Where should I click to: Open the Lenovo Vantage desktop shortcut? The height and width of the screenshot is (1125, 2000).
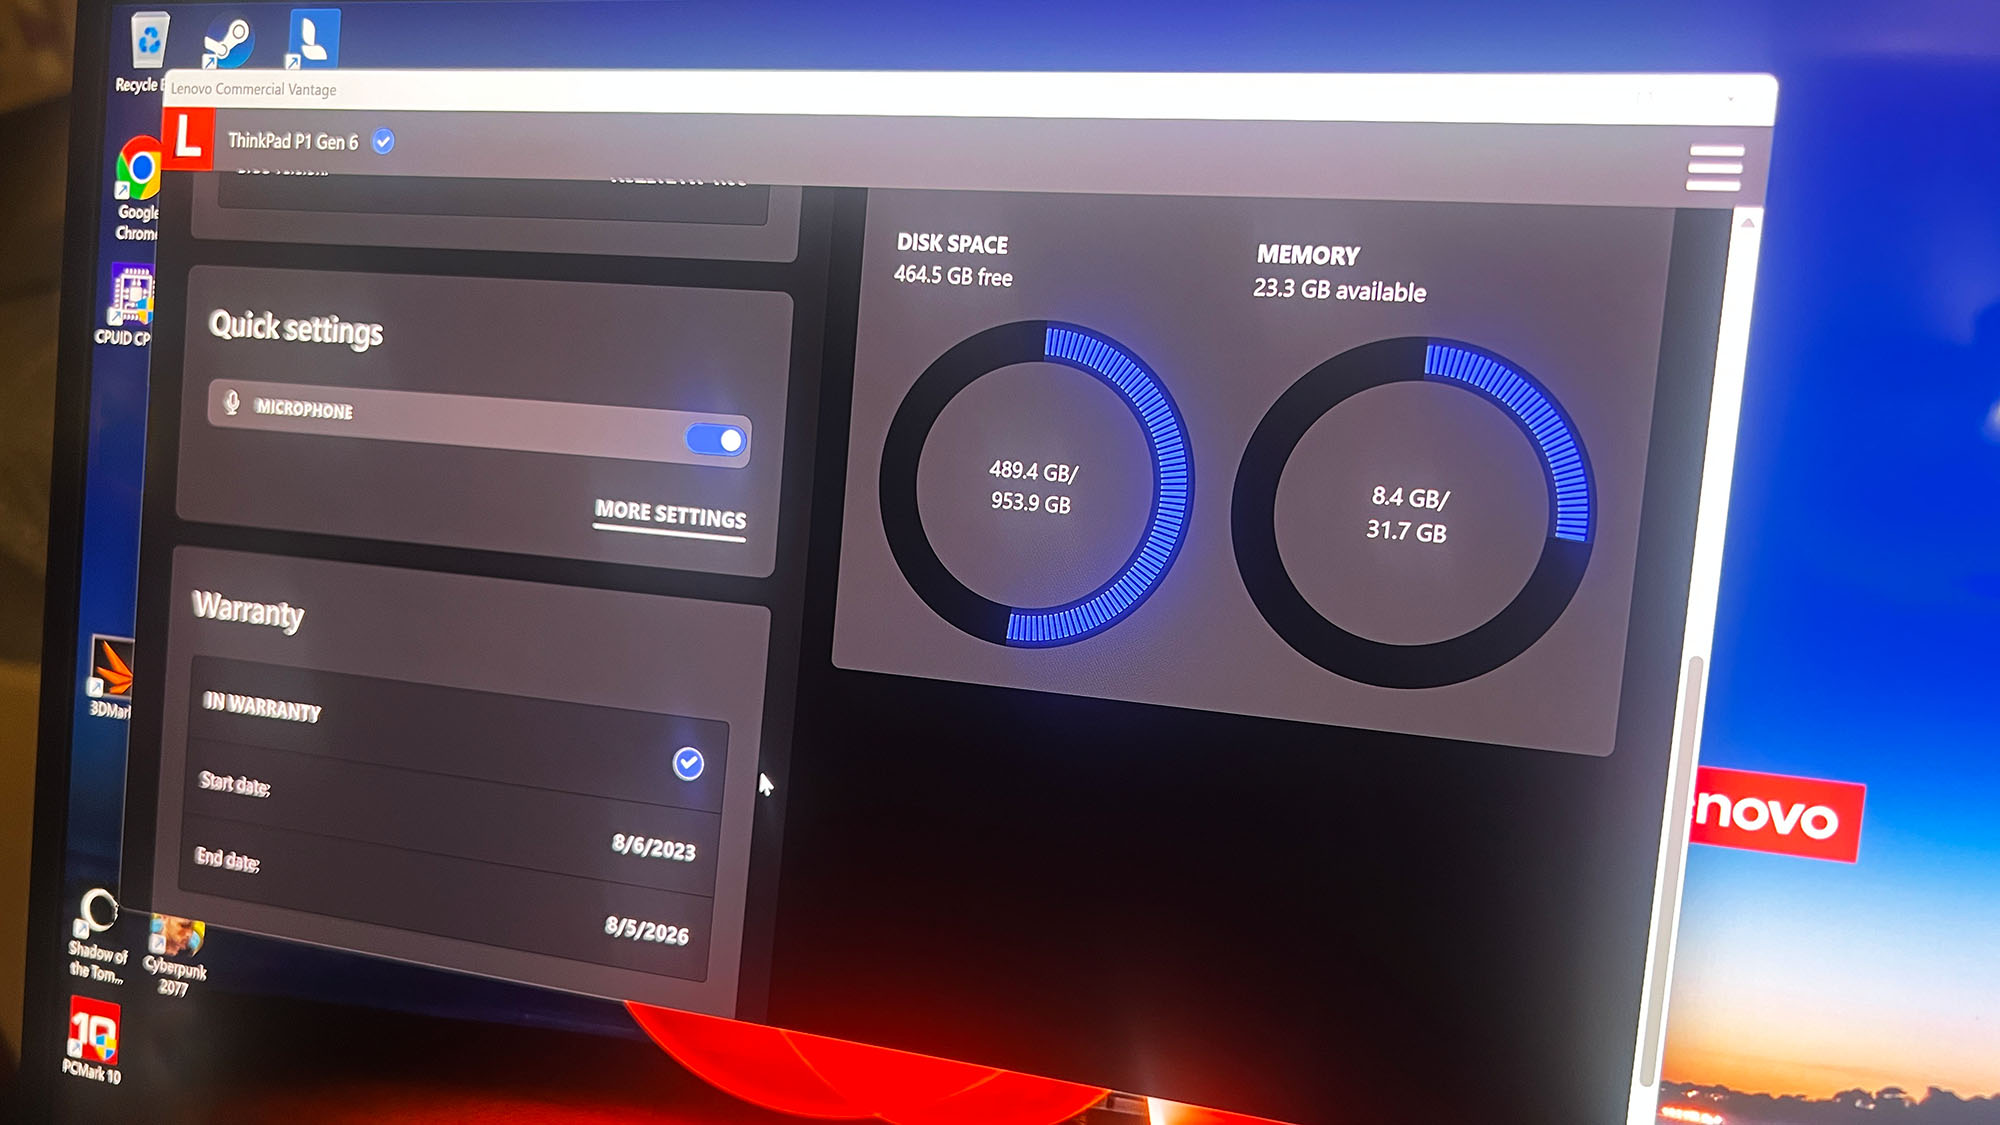pyautogui.click(x=312, y=40)
